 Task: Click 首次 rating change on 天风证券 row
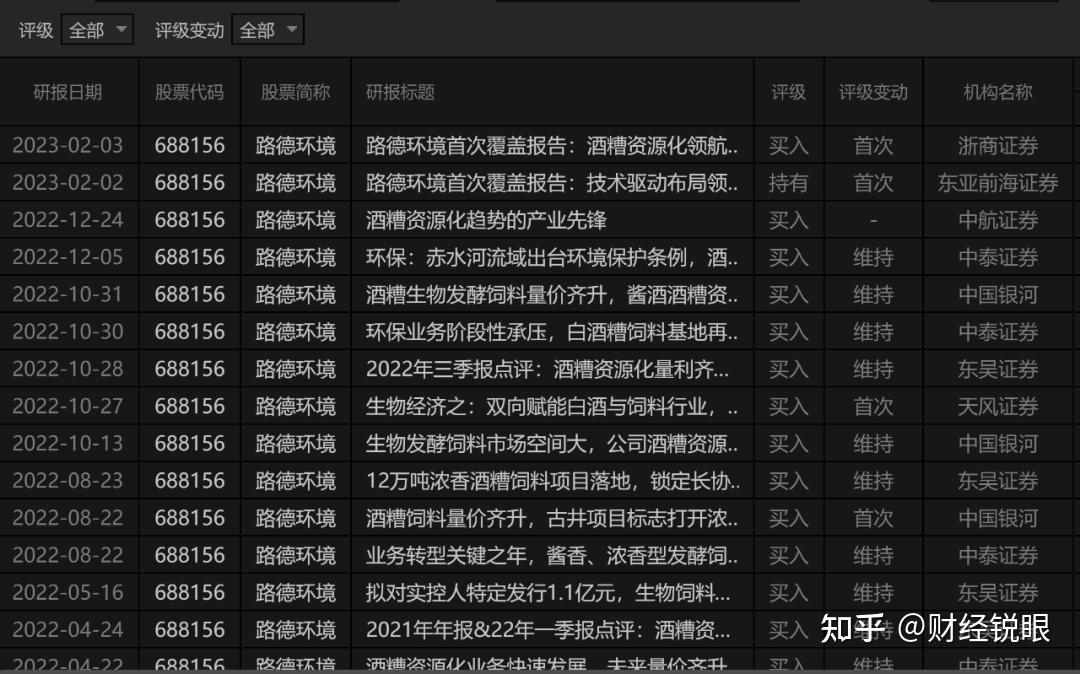tap(872, 405)
